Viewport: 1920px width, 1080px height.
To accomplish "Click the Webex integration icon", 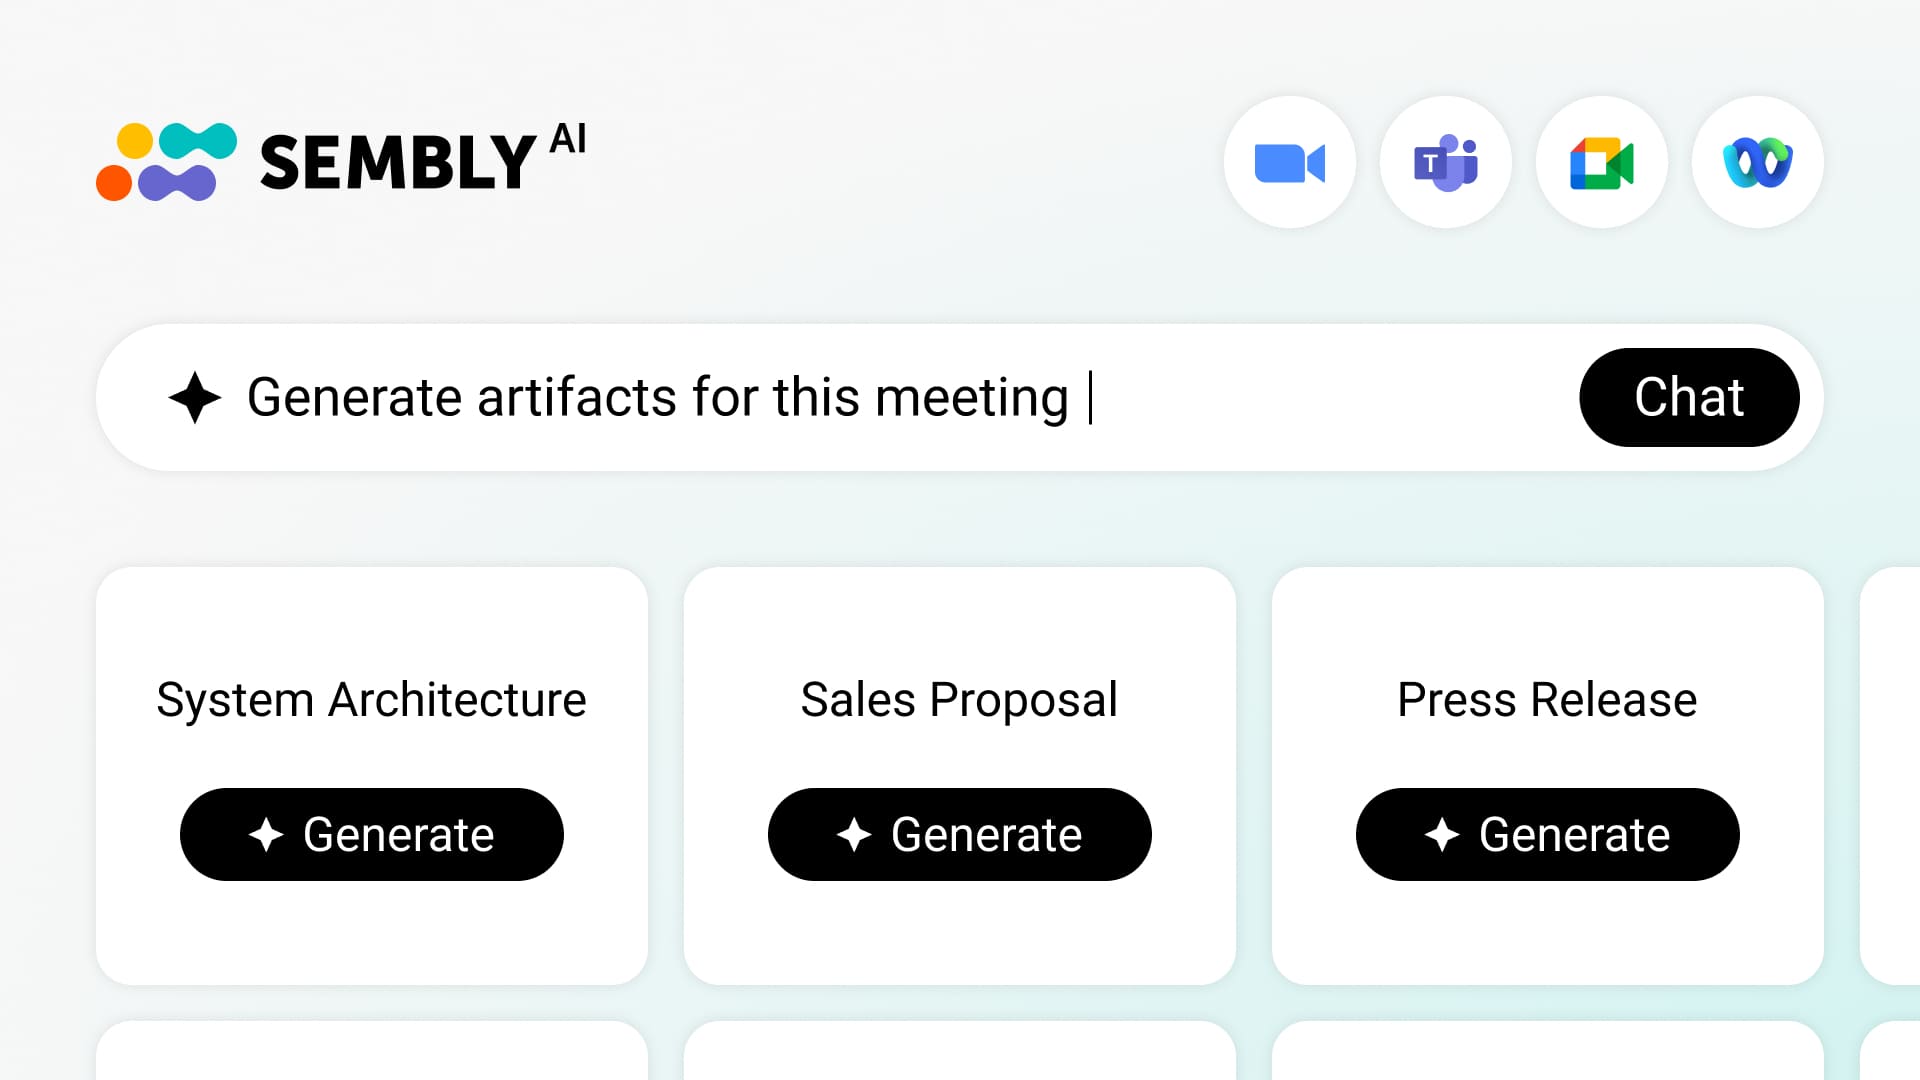I will coord(1757,163).
